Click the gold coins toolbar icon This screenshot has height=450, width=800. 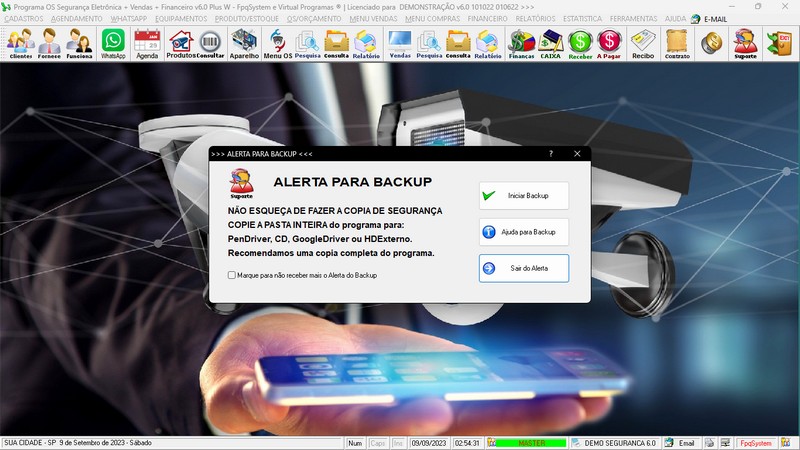[711, 43]
